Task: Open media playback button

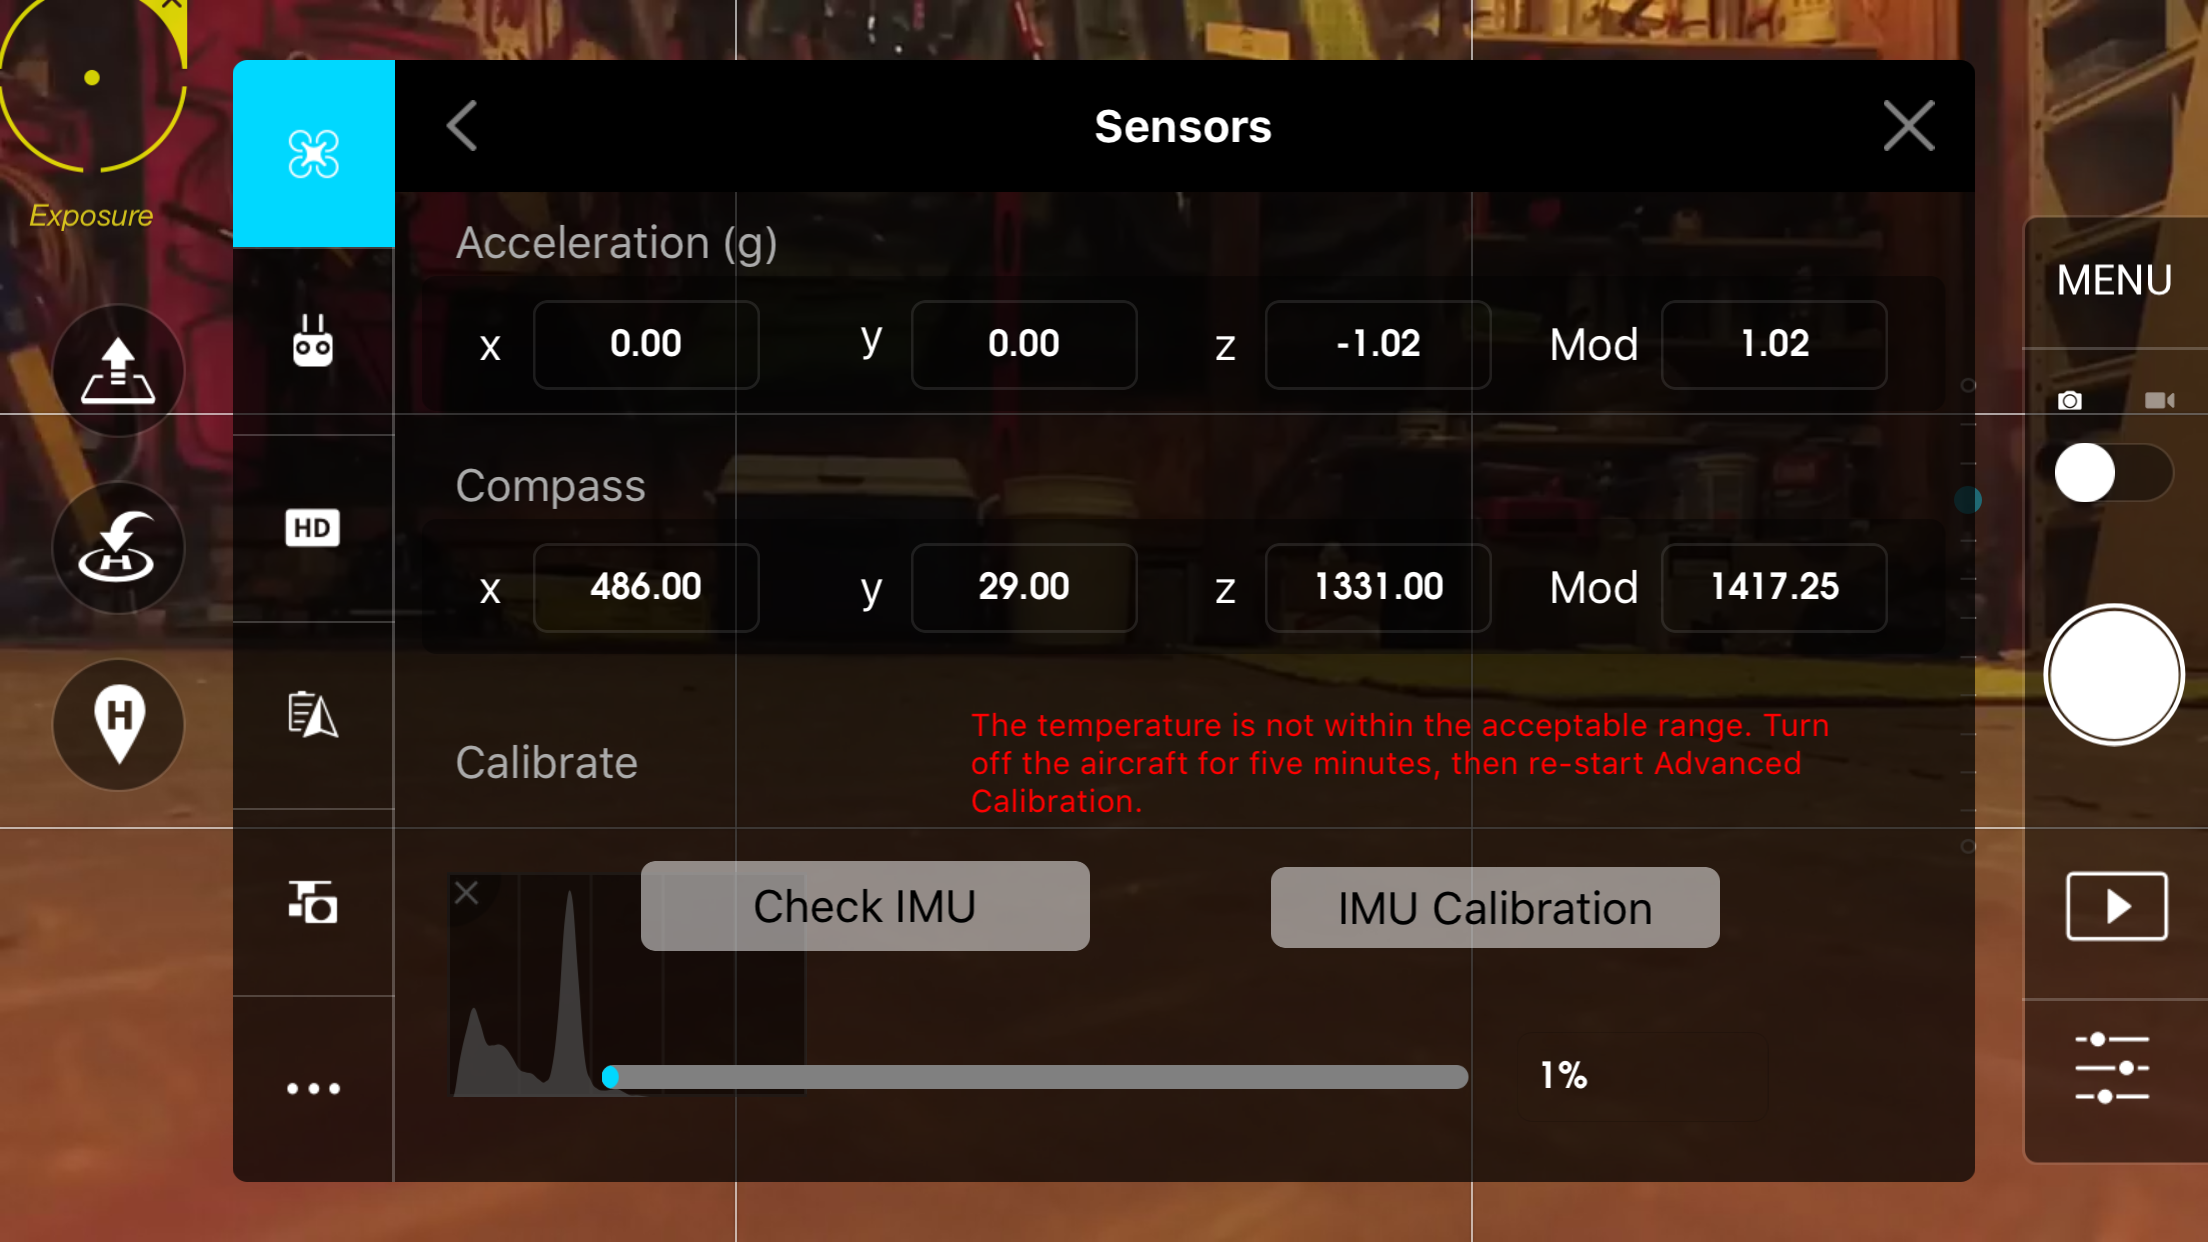Action: pyautogui.click(x=2117, y=906)
